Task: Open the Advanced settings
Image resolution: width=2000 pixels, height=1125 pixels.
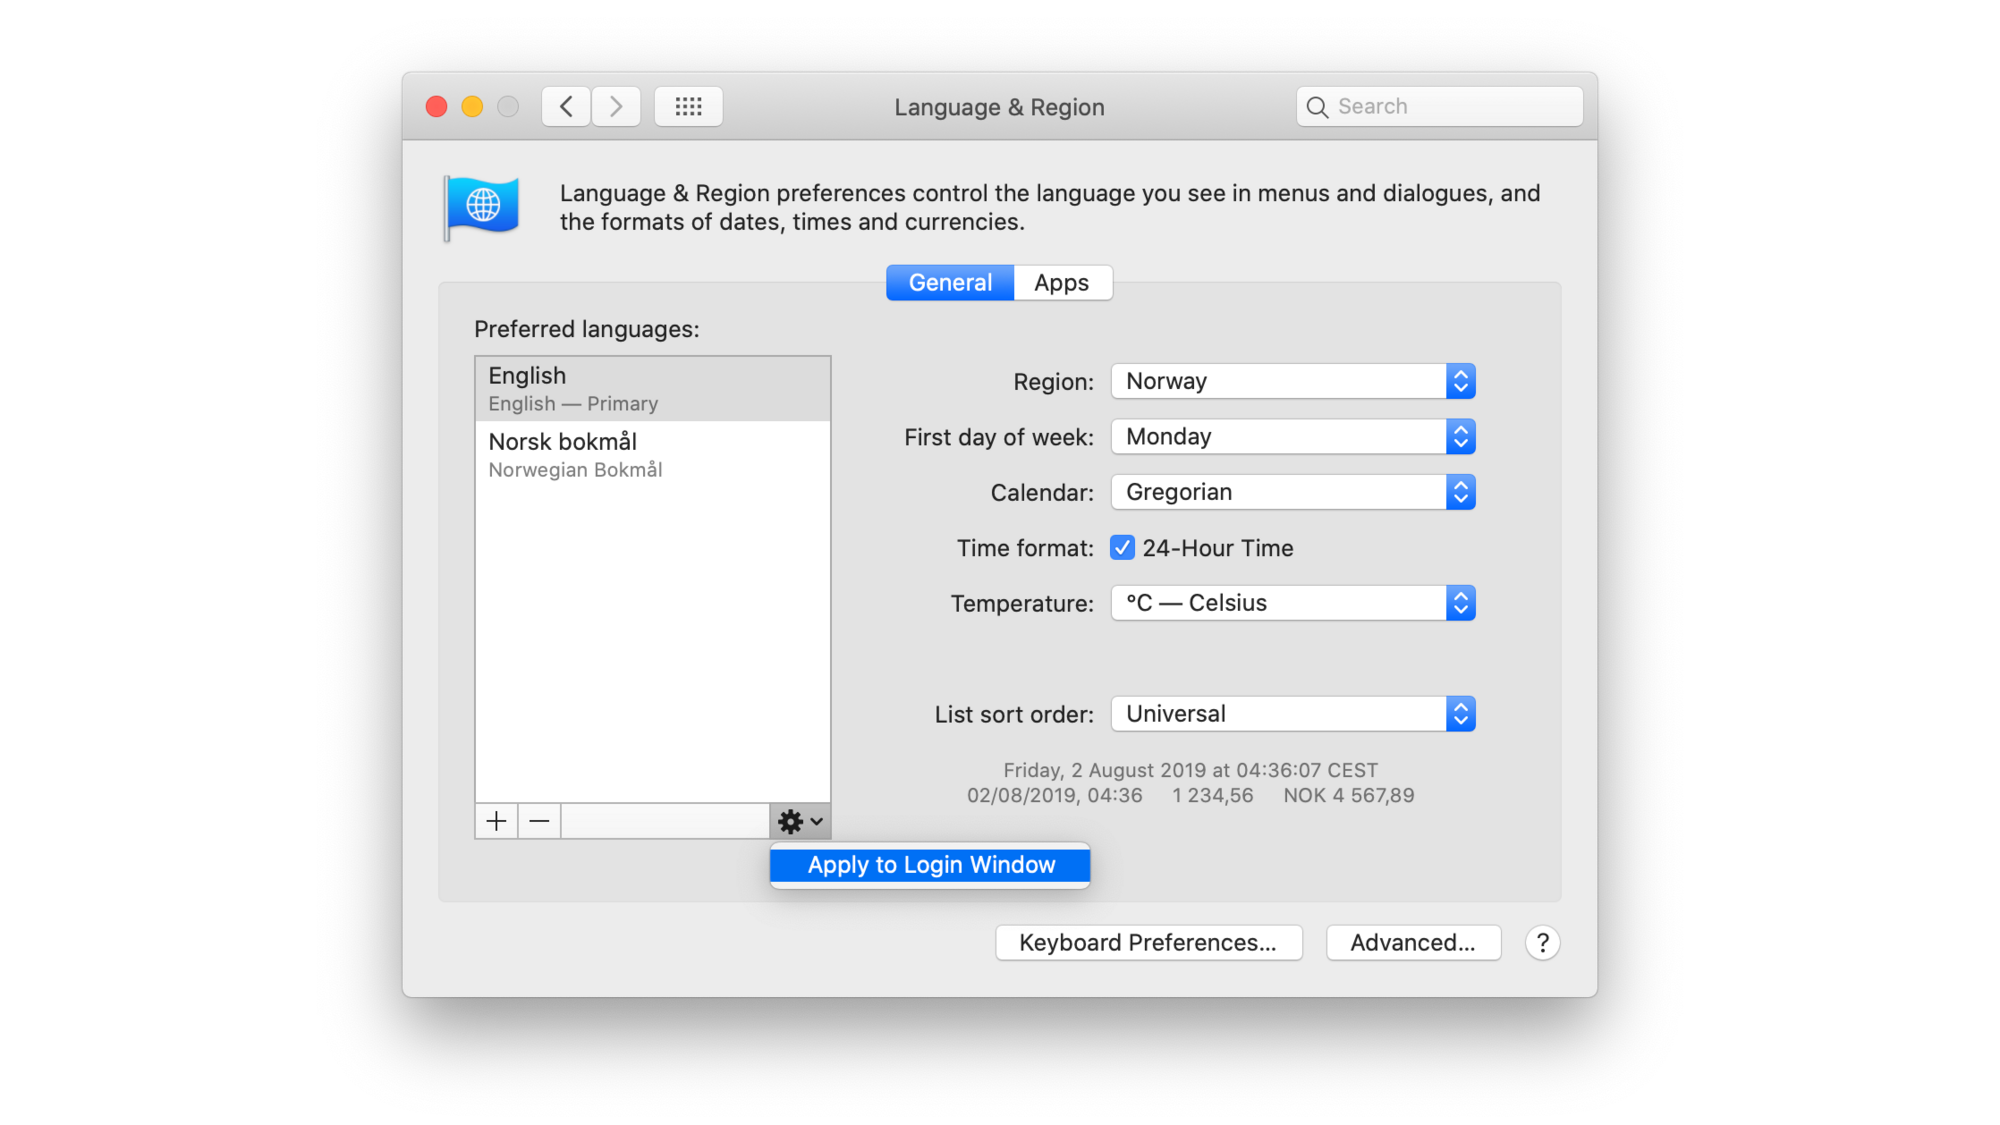Action: (1411, 942)
